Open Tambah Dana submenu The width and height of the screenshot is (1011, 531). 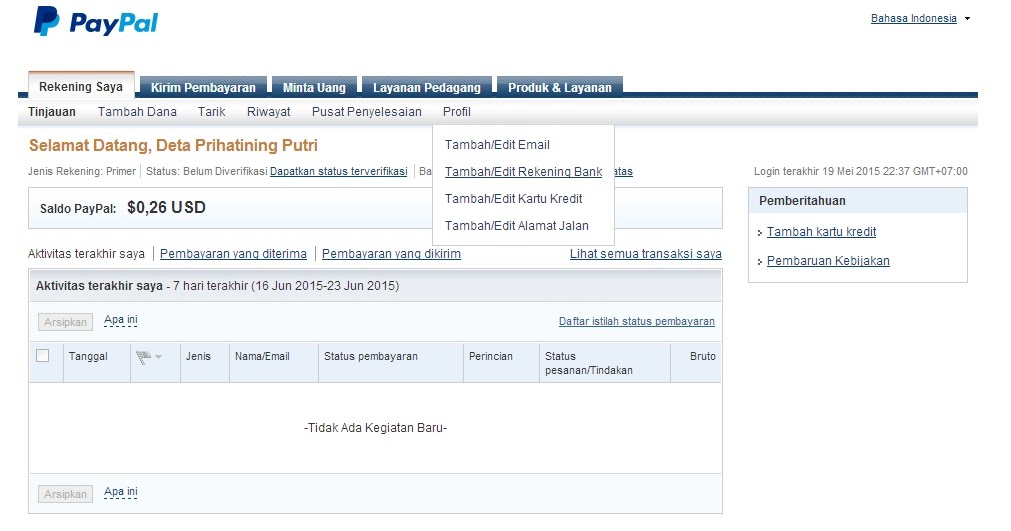(137, 111)
